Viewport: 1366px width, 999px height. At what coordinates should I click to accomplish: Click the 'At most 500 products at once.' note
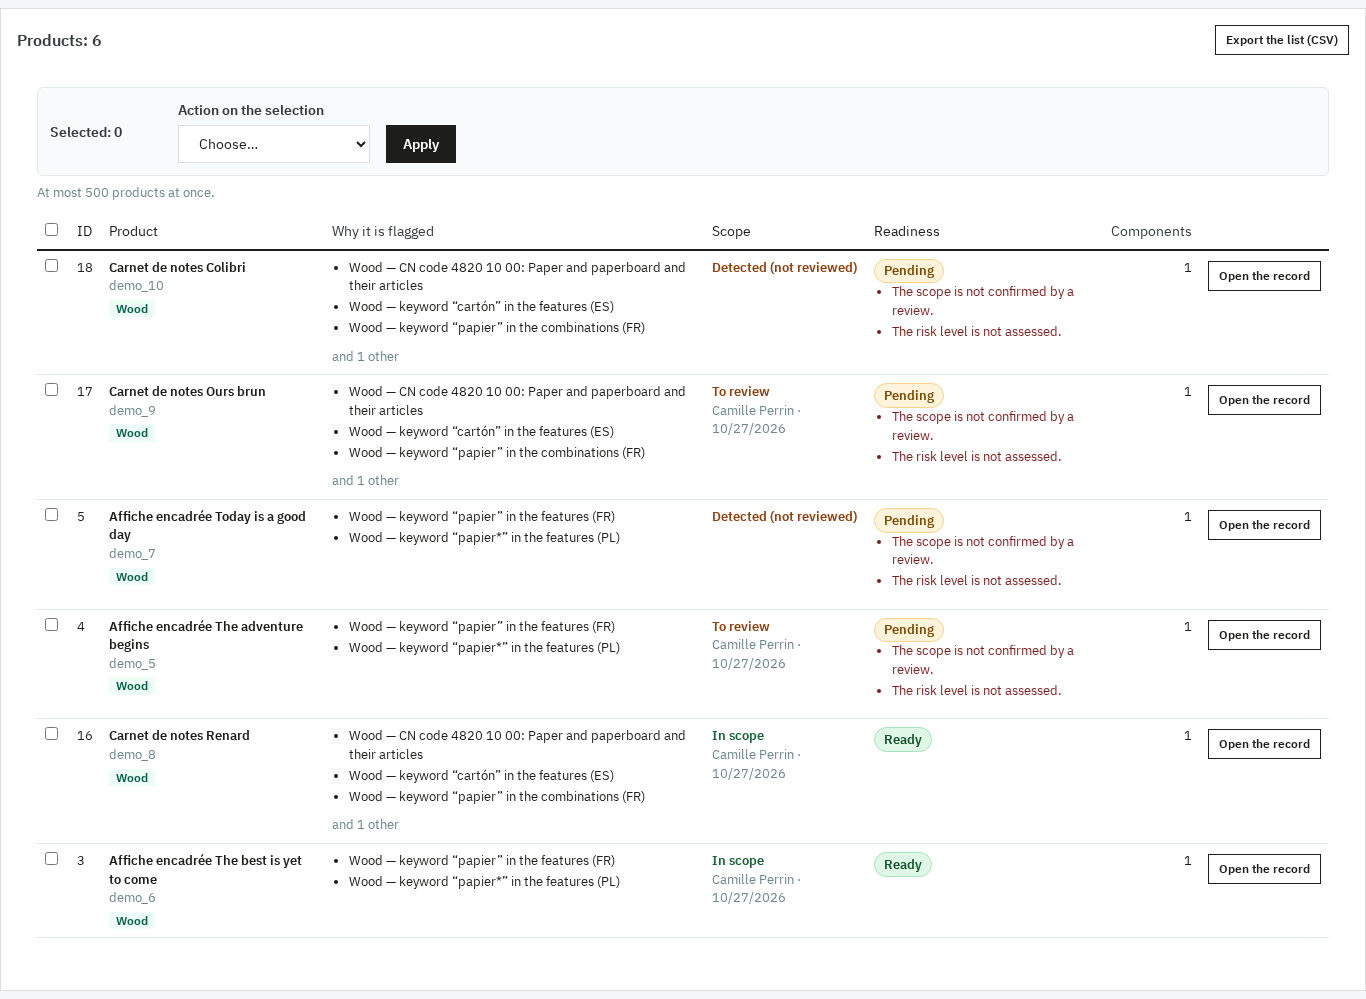click(x=126, y=193)
